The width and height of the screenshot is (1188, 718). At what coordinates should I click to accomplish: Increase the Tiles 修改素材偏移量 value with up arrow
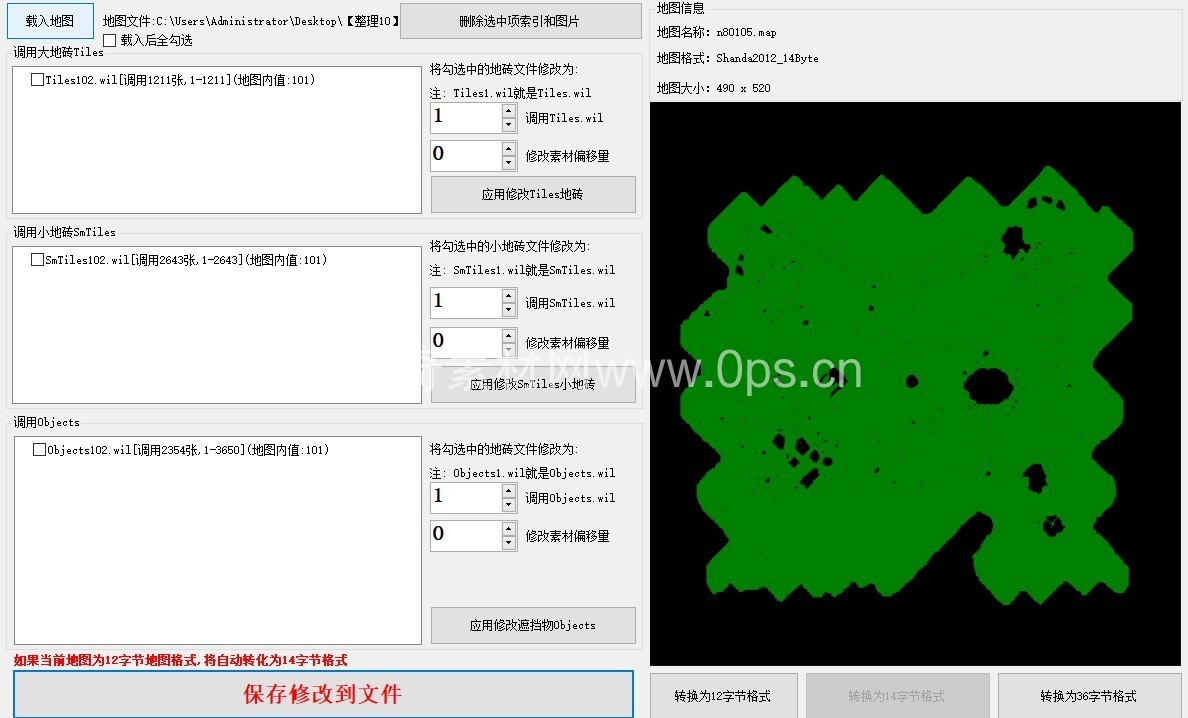click(x=509, y=149)
